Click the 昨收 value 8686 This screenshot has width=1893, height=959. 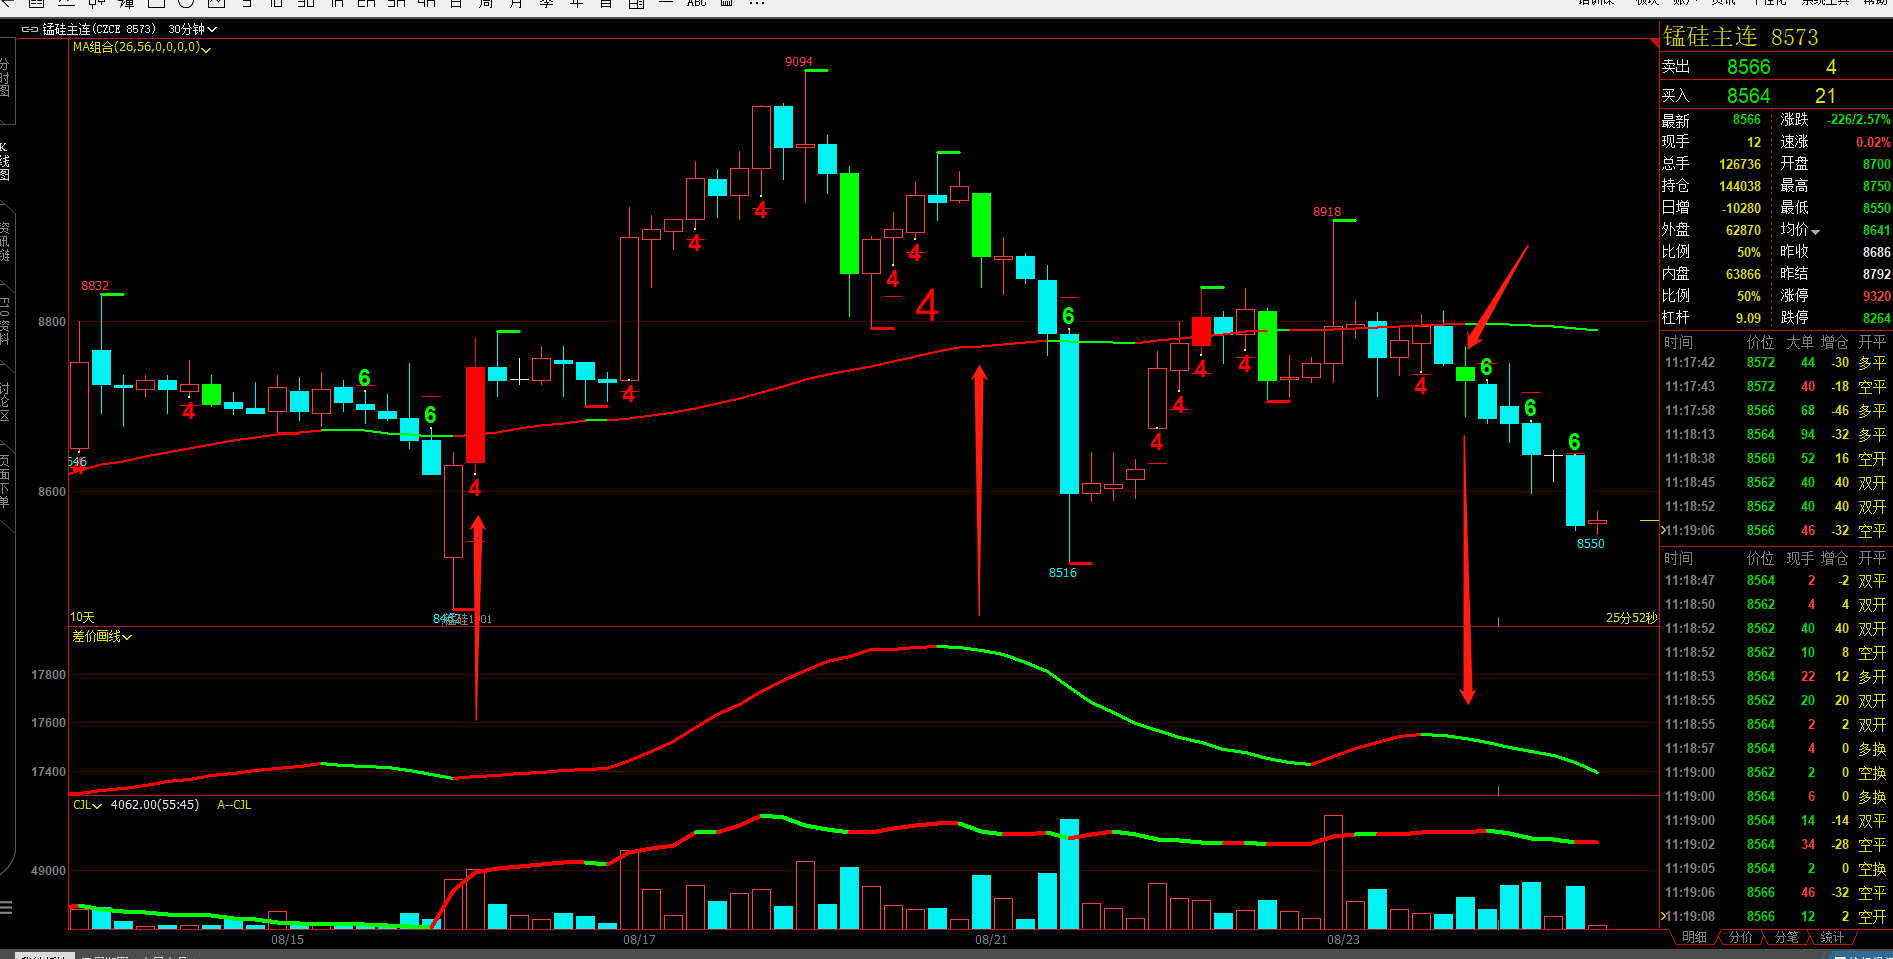(1876, 252)
